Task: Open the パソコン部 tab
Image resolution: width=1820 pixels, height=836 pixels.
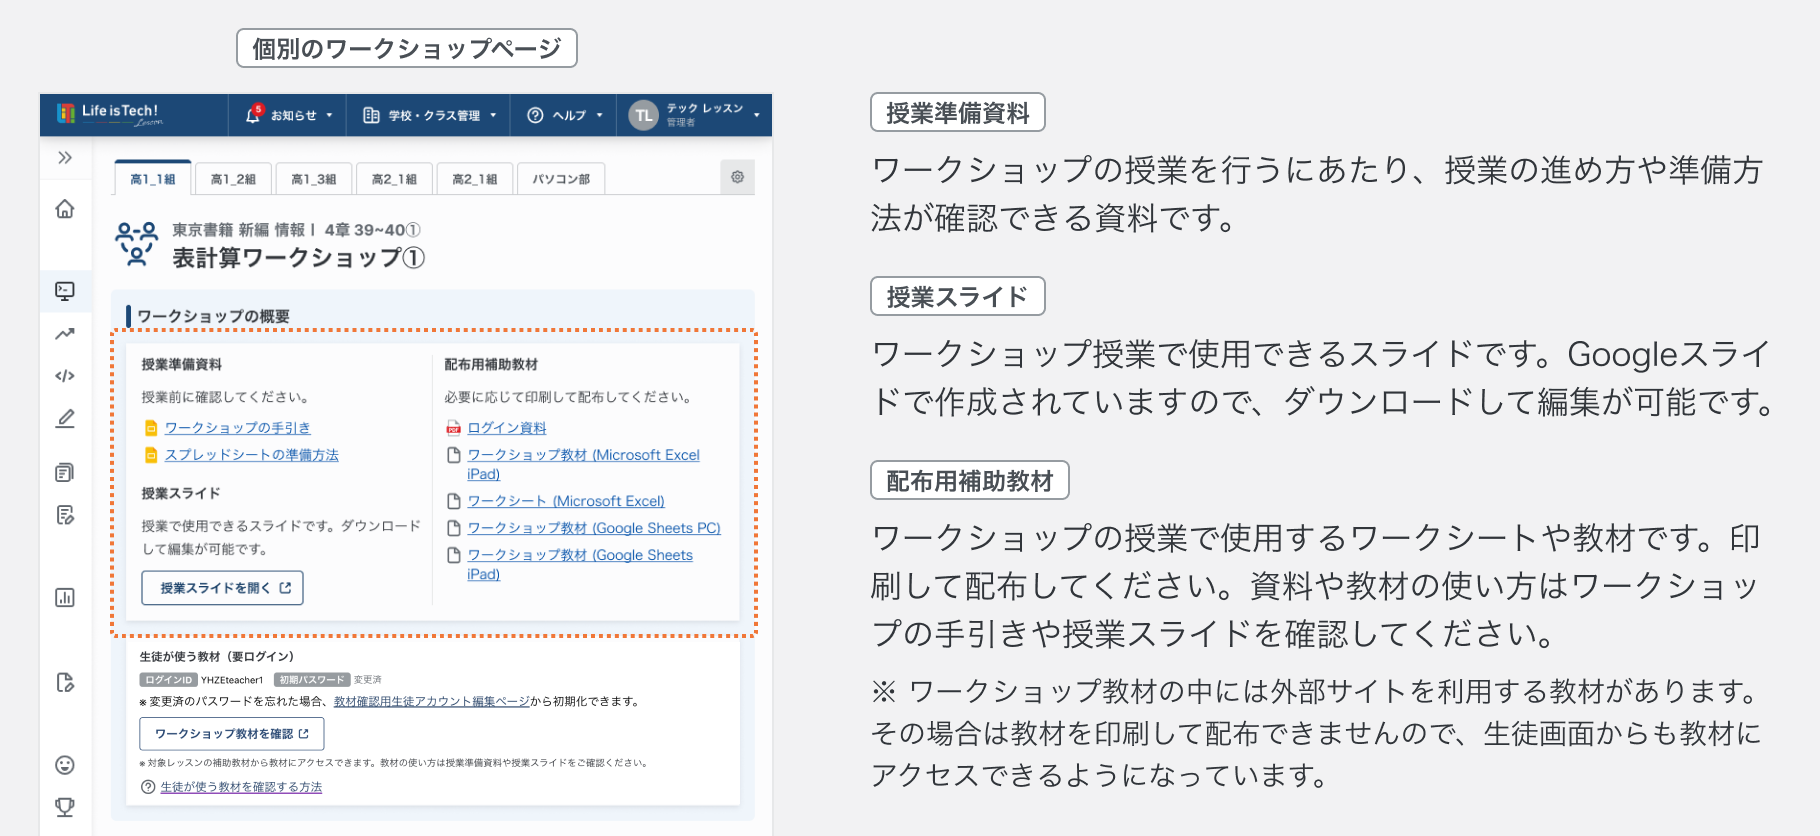Action: [561, 179]
